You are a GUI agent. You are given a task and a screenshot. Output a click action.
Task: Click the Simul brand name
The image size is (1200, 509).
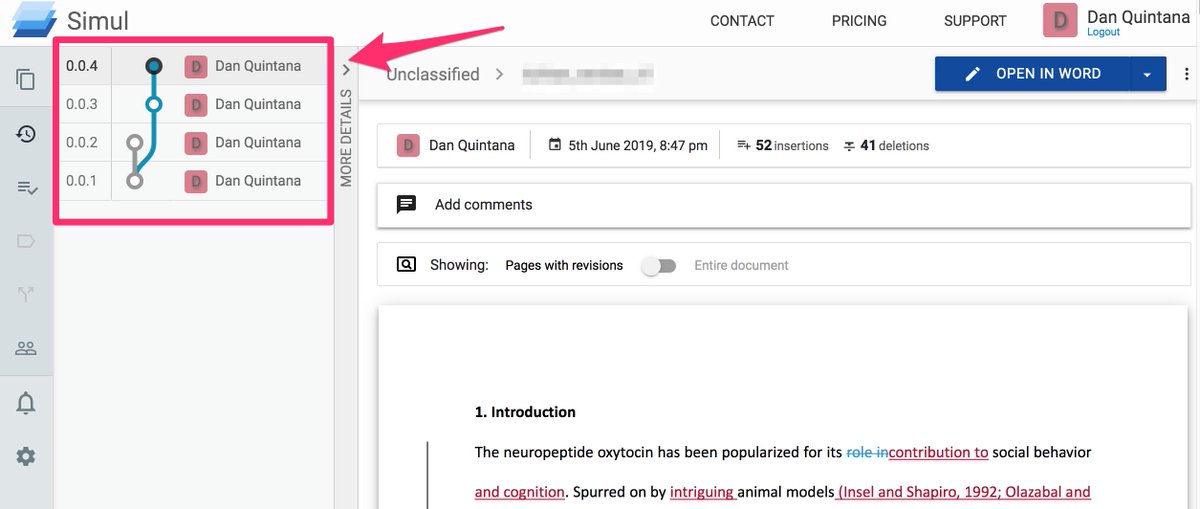tap(98, 20)
